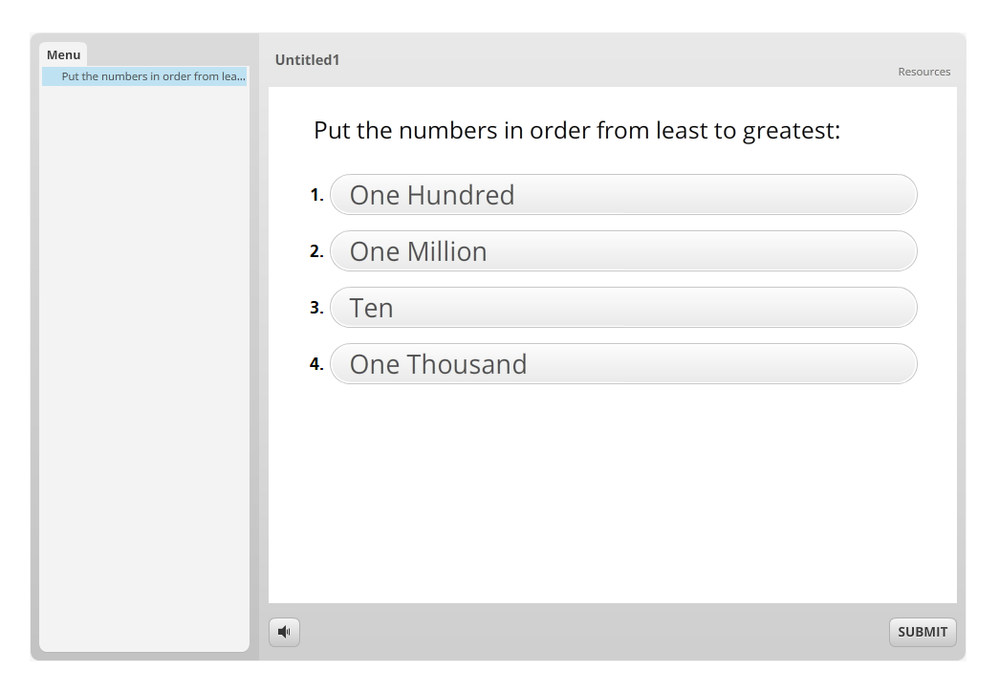Viewport: 999px width, 692px height.
Task: Click the SUBMIT button
Action: coord(922,632)
